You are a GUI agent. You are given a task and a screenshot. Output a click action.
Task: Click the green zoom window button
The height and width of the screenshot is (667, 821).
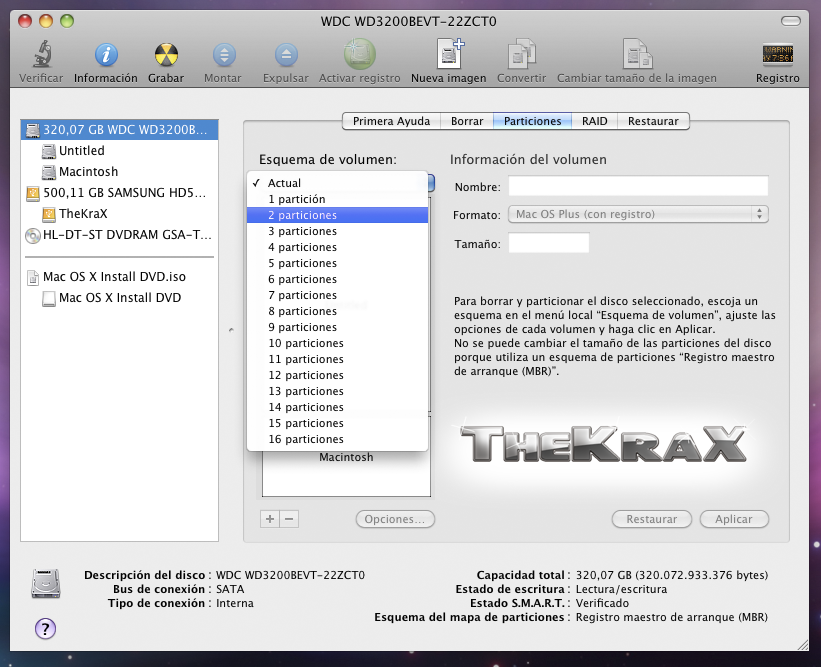tap(67, 21)
